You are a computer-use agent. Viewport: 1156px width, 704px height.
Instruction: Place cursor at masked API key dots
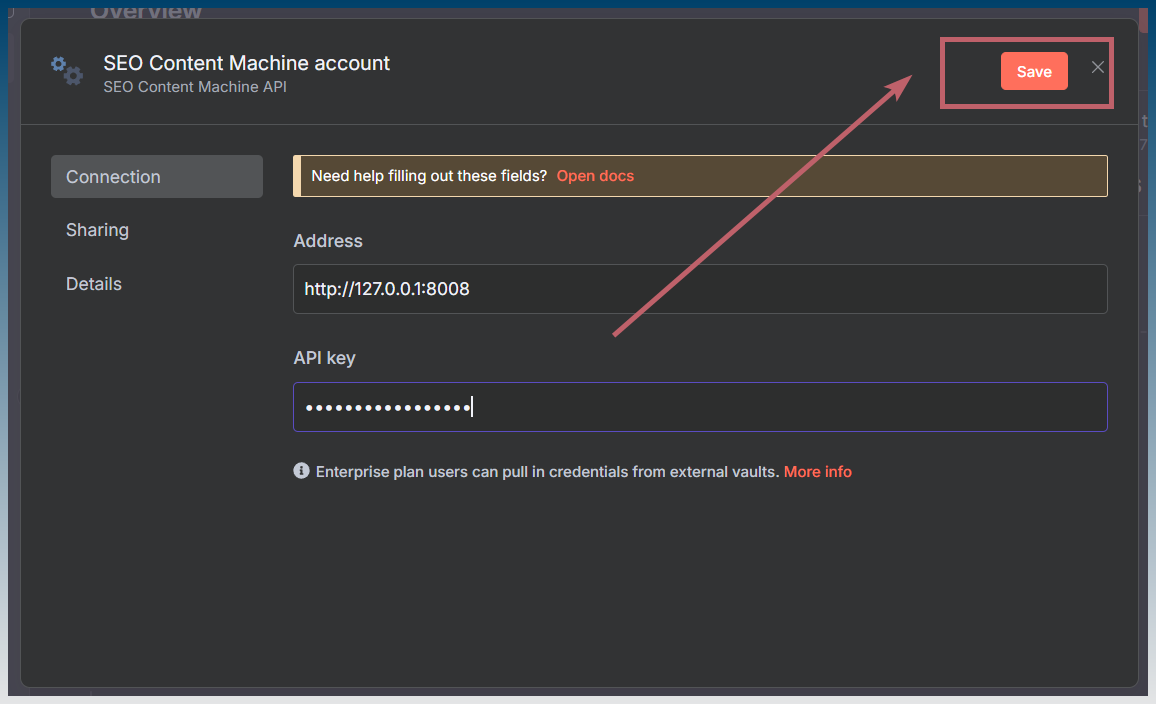[388, 407]
